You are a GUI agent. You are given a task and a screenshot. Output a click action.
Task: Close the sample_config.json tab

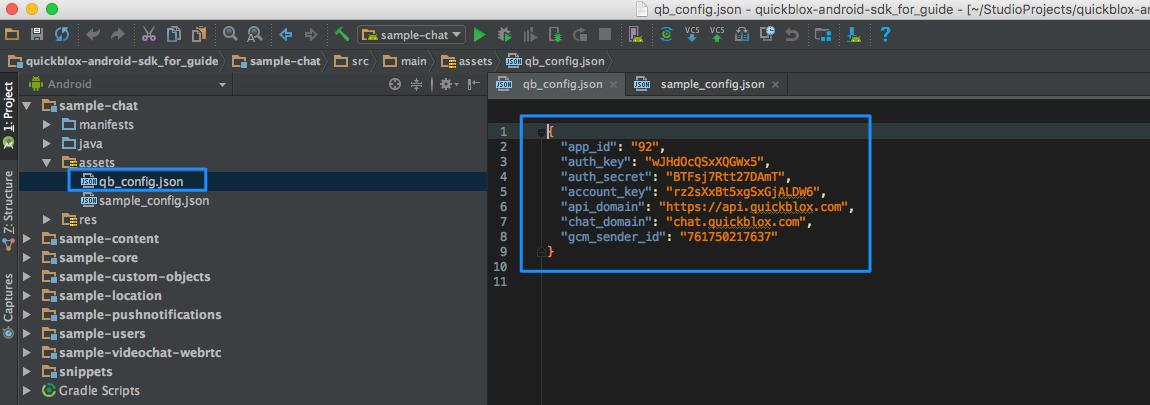[x=774, y=84]
